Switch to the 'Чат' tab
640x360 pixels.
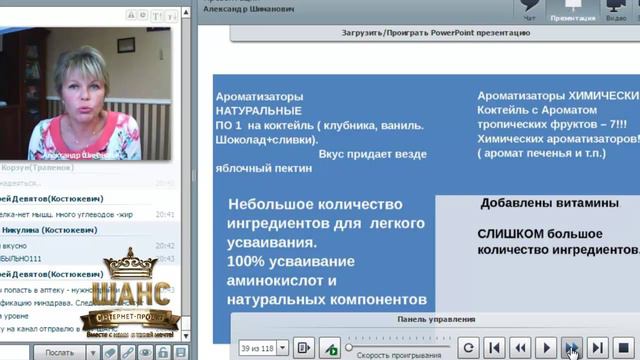[529, 11]
